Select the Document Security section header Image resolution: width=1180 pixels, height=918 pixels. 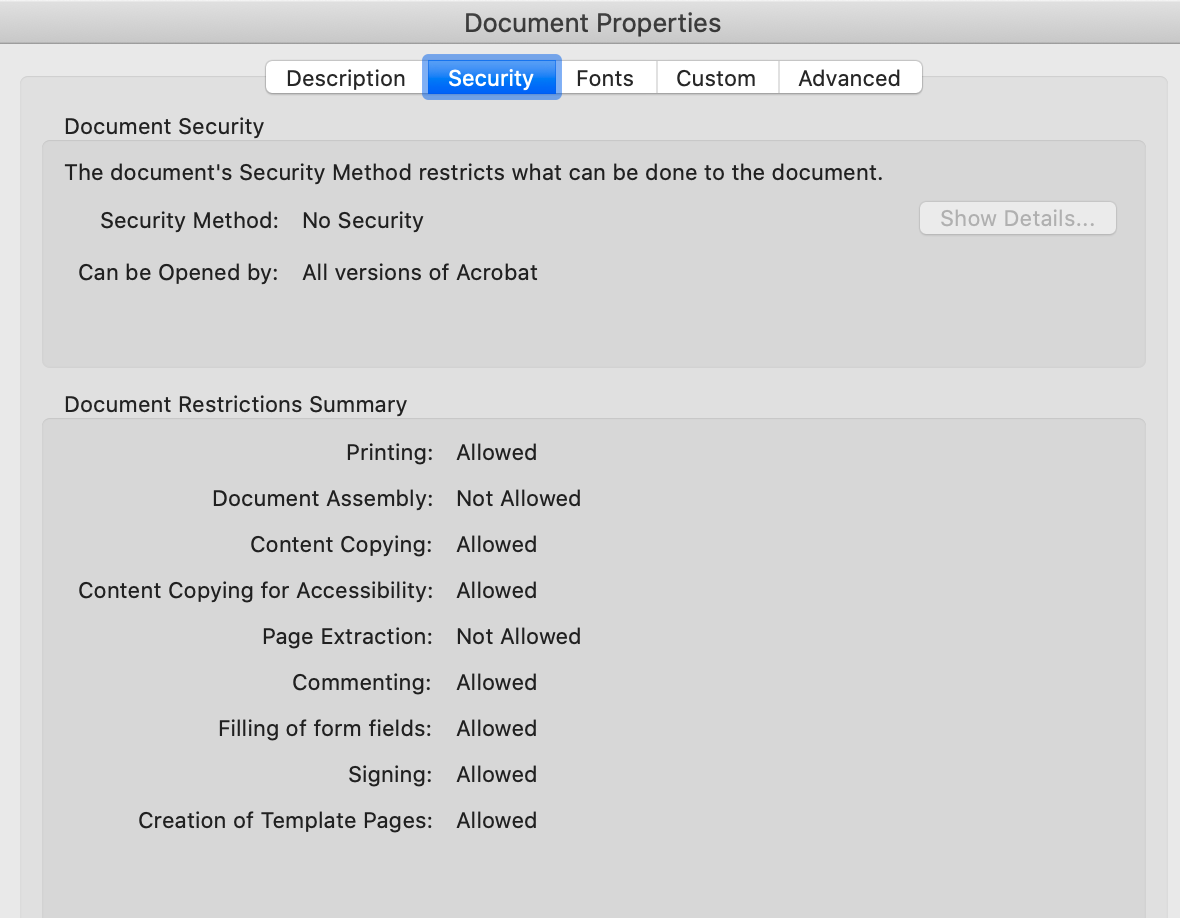163,127
